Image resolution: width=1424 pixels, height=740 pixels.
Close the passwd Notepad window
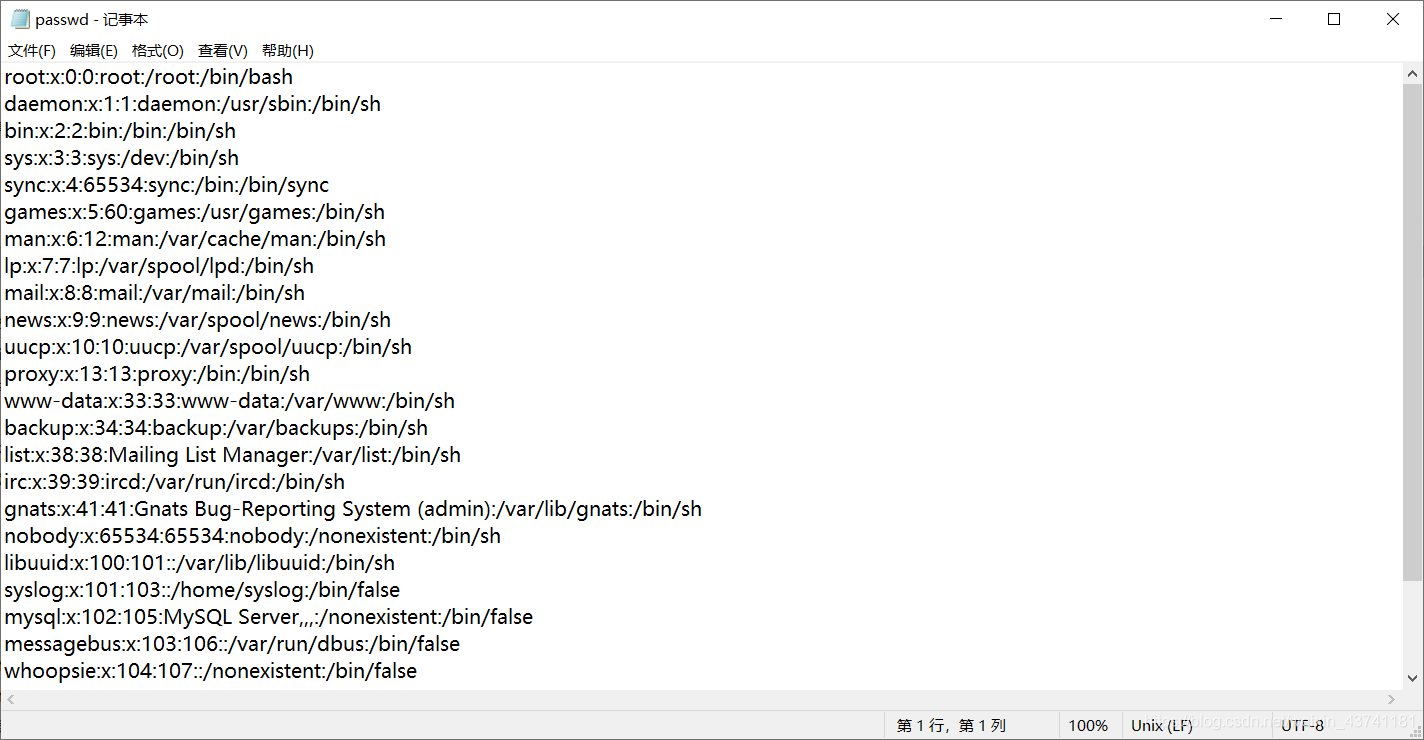pos(1393,19)
